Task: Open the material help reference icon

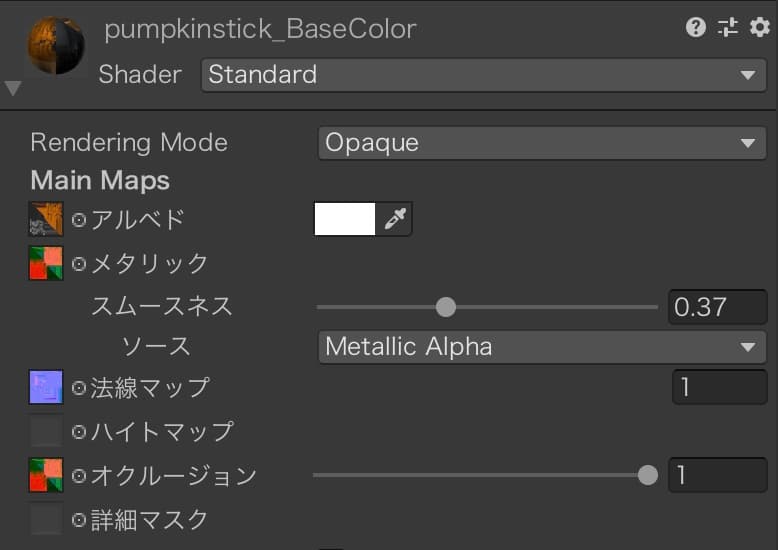Action: [x=696, y=28]
